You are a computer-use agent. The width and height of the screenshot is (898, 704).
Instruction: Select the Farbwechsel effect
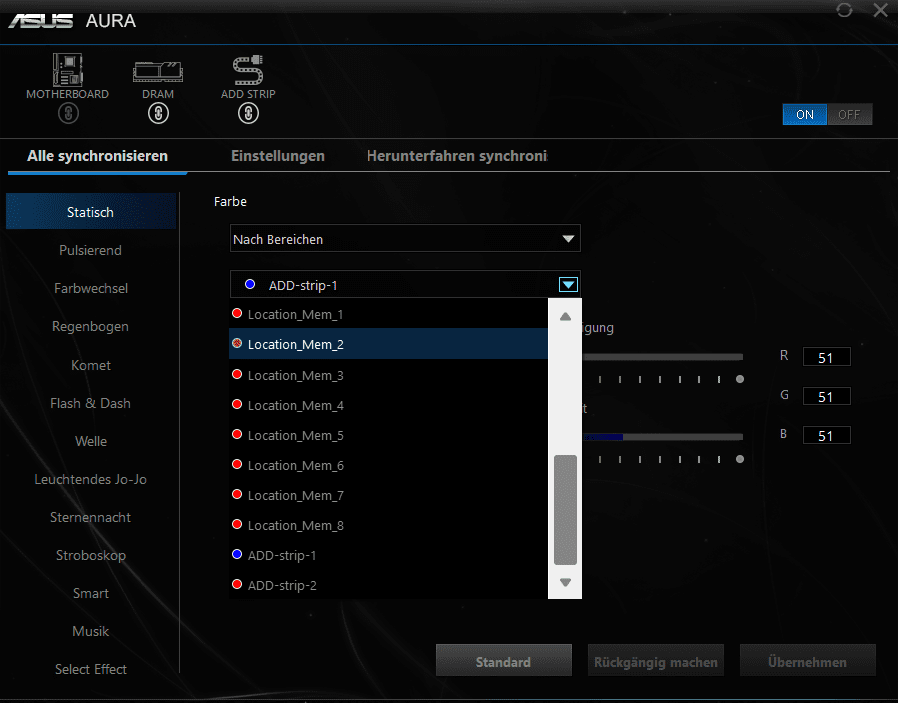click(90, 288)
